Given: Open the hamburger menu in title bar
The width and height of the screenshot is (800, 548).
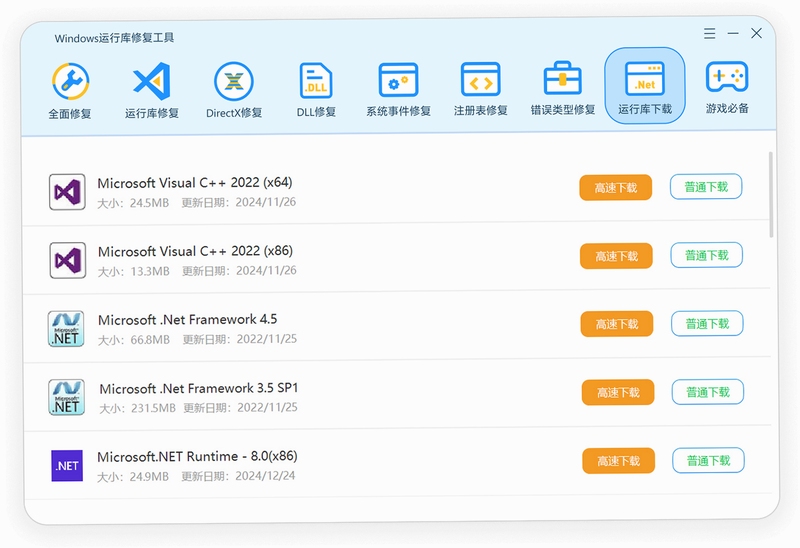Looking at the screenshot, I should click(x=709, y=34).
